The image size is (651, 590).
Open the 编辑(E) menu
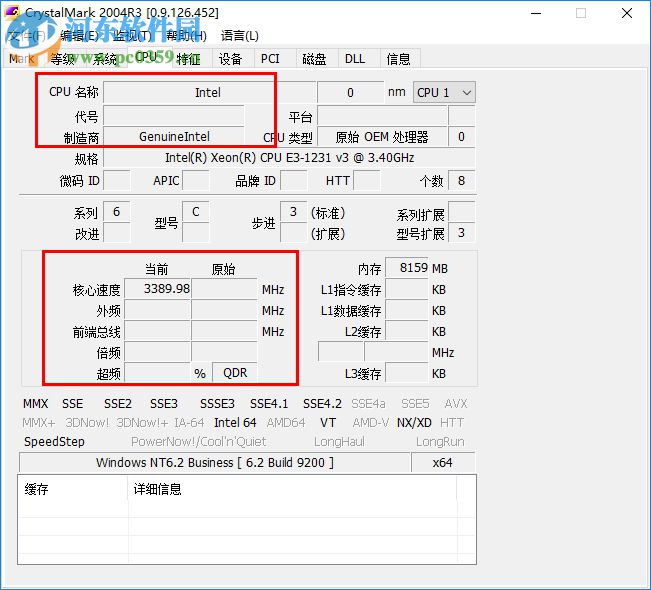79,36
